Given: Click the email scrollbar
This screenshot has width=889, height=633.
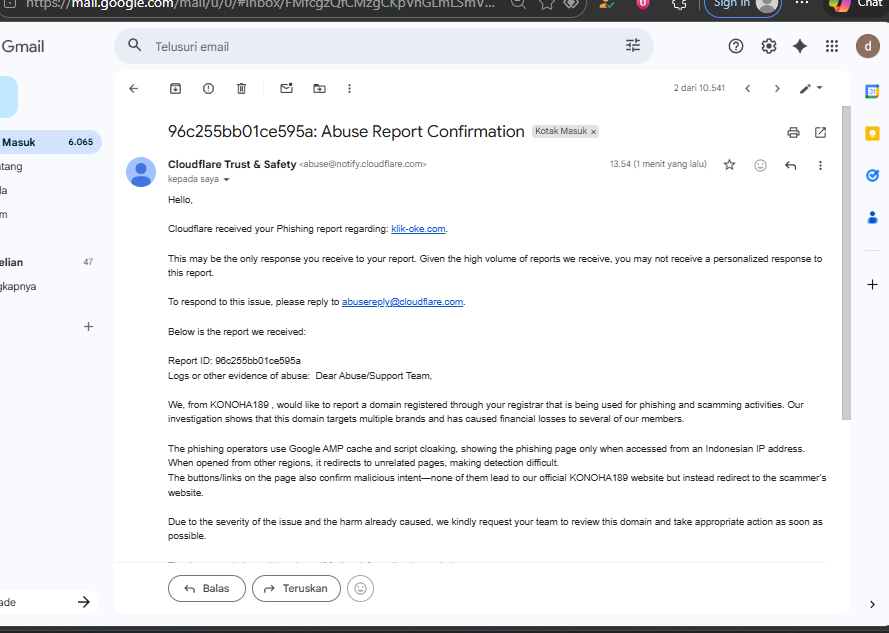Looking at the screenshot, I should [x=846, y=263].
